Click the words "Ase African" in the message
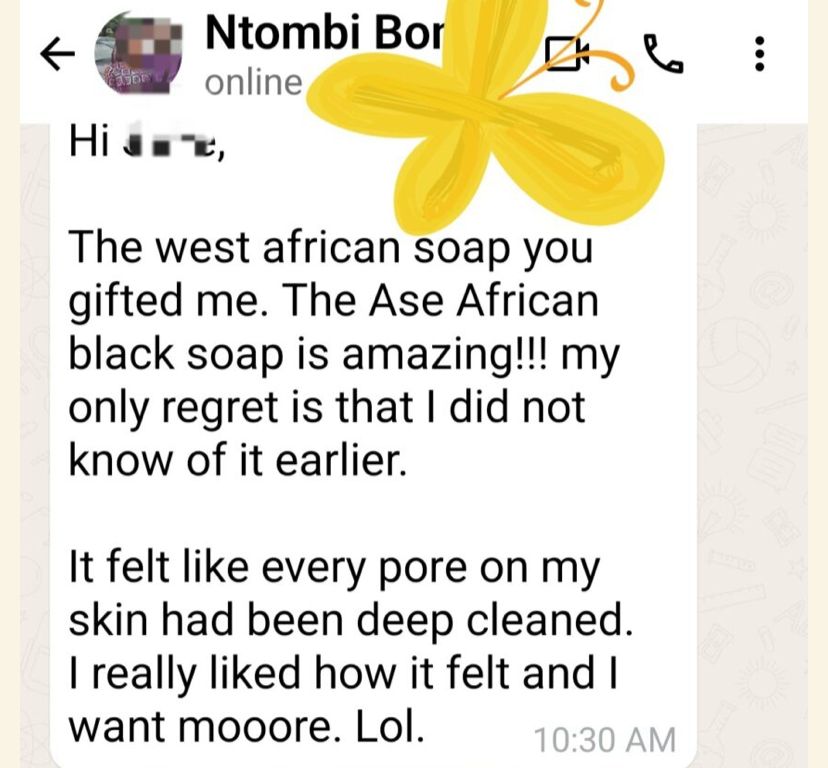This screenshot has width=828, height=768. (x=484, y=301)
